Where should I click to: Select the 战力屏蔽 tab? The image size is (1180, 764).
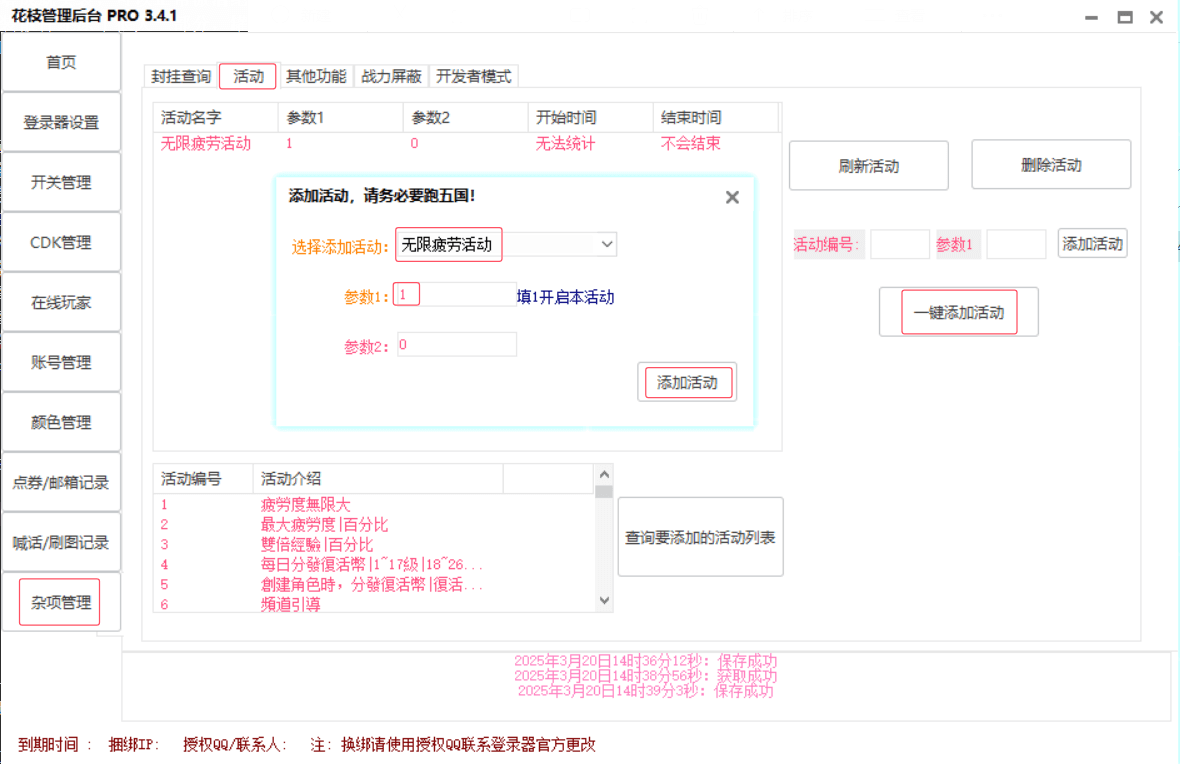click(x=391, y=76)
